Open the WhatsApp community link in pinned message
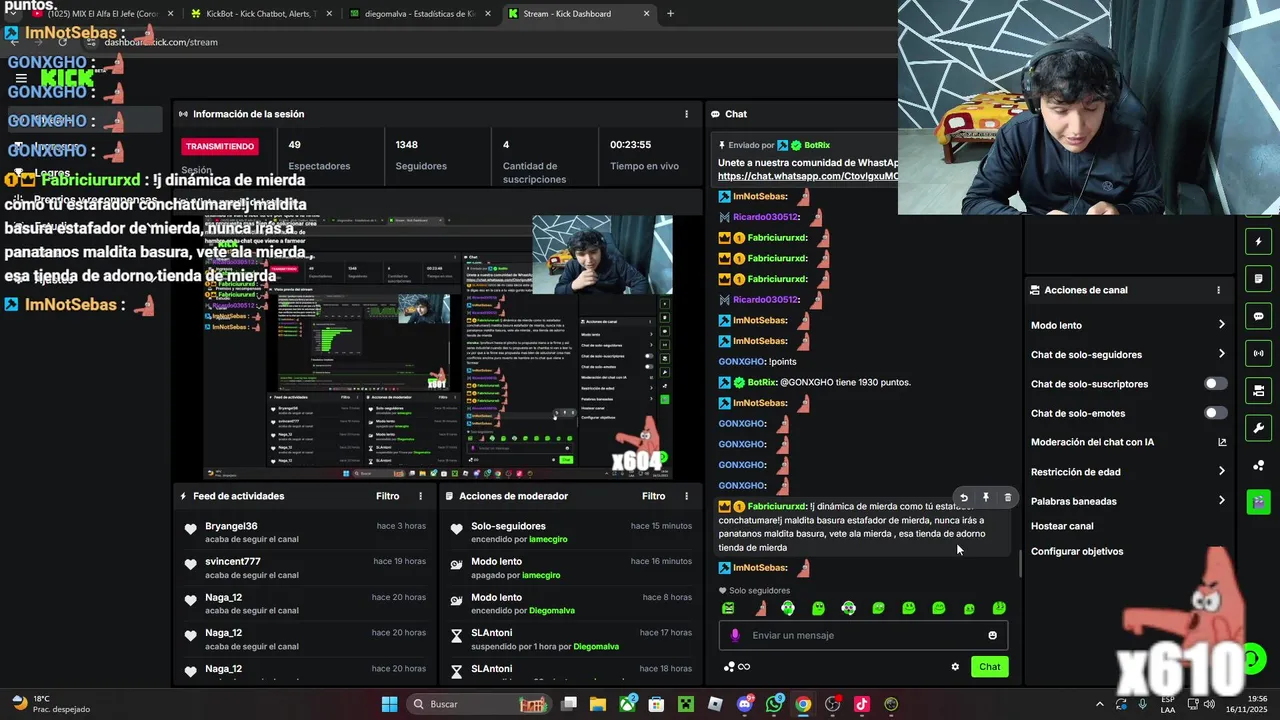This screenshot has height=720, width=1280. (x=807, y=176)
